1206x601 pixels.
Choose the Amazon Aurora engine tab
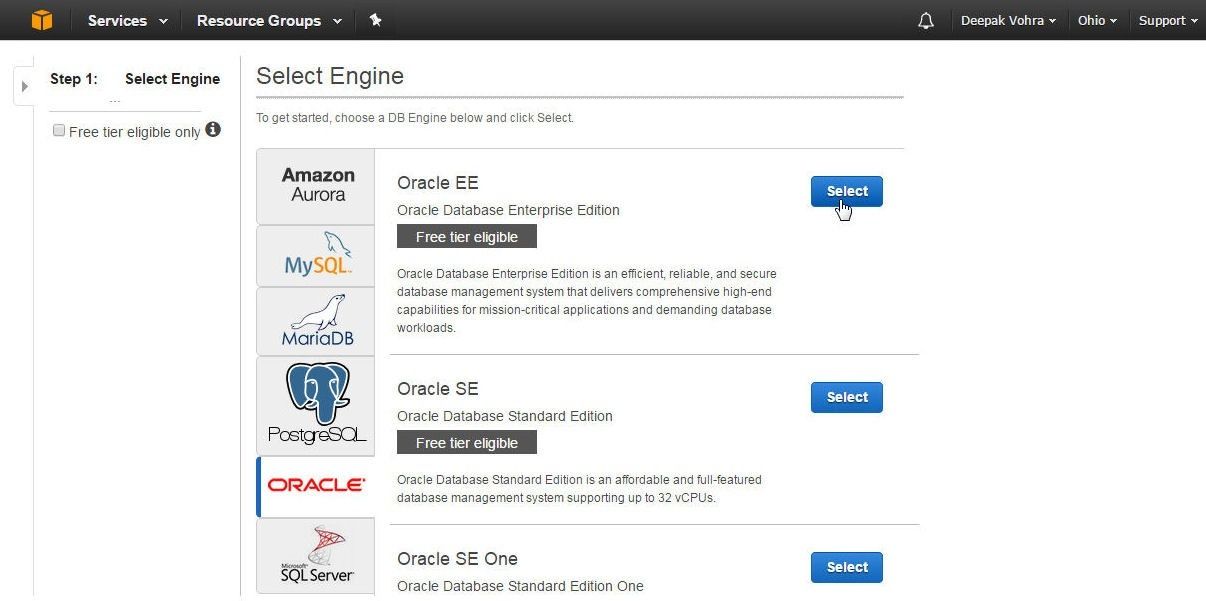pos(316,186)
